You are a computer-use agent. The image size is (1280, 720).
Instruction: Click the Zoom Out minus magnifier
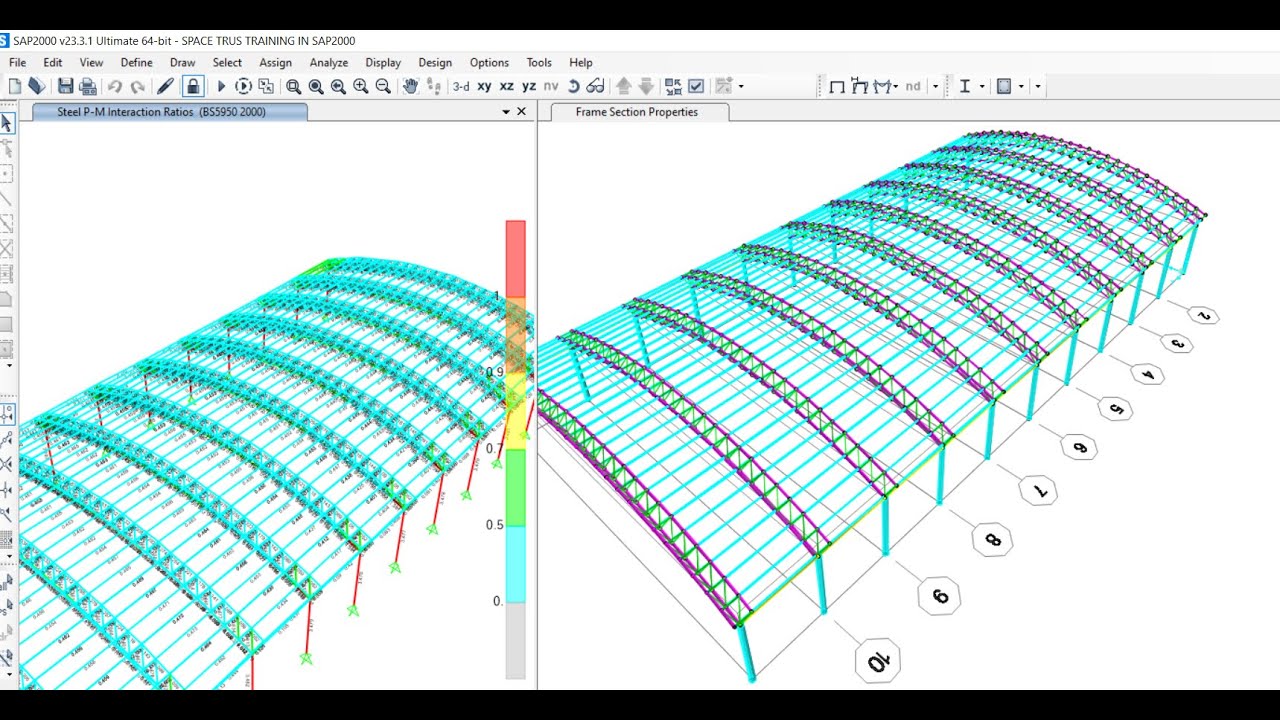[383, 86]
